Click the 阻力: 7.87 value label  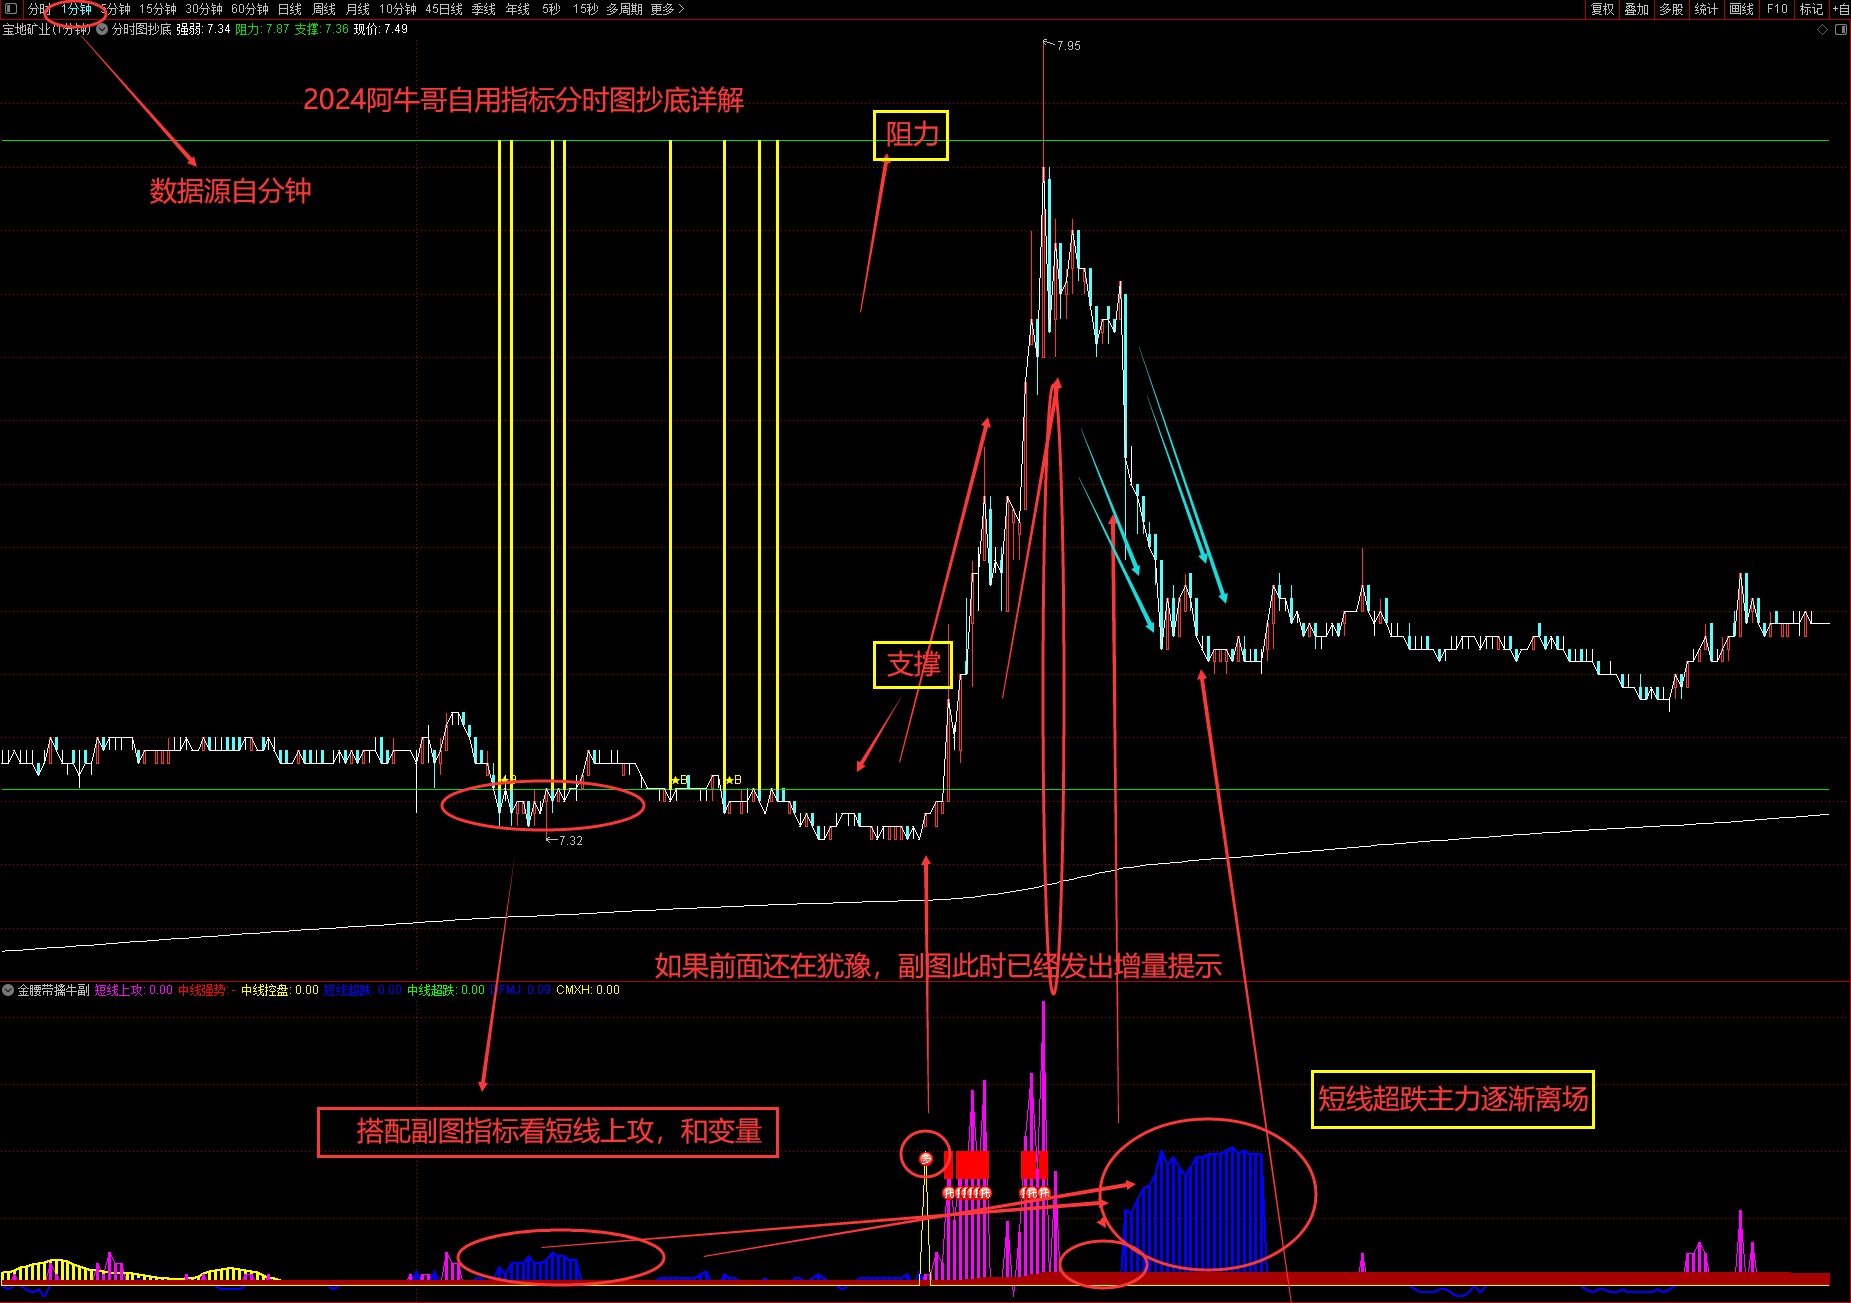262,29
